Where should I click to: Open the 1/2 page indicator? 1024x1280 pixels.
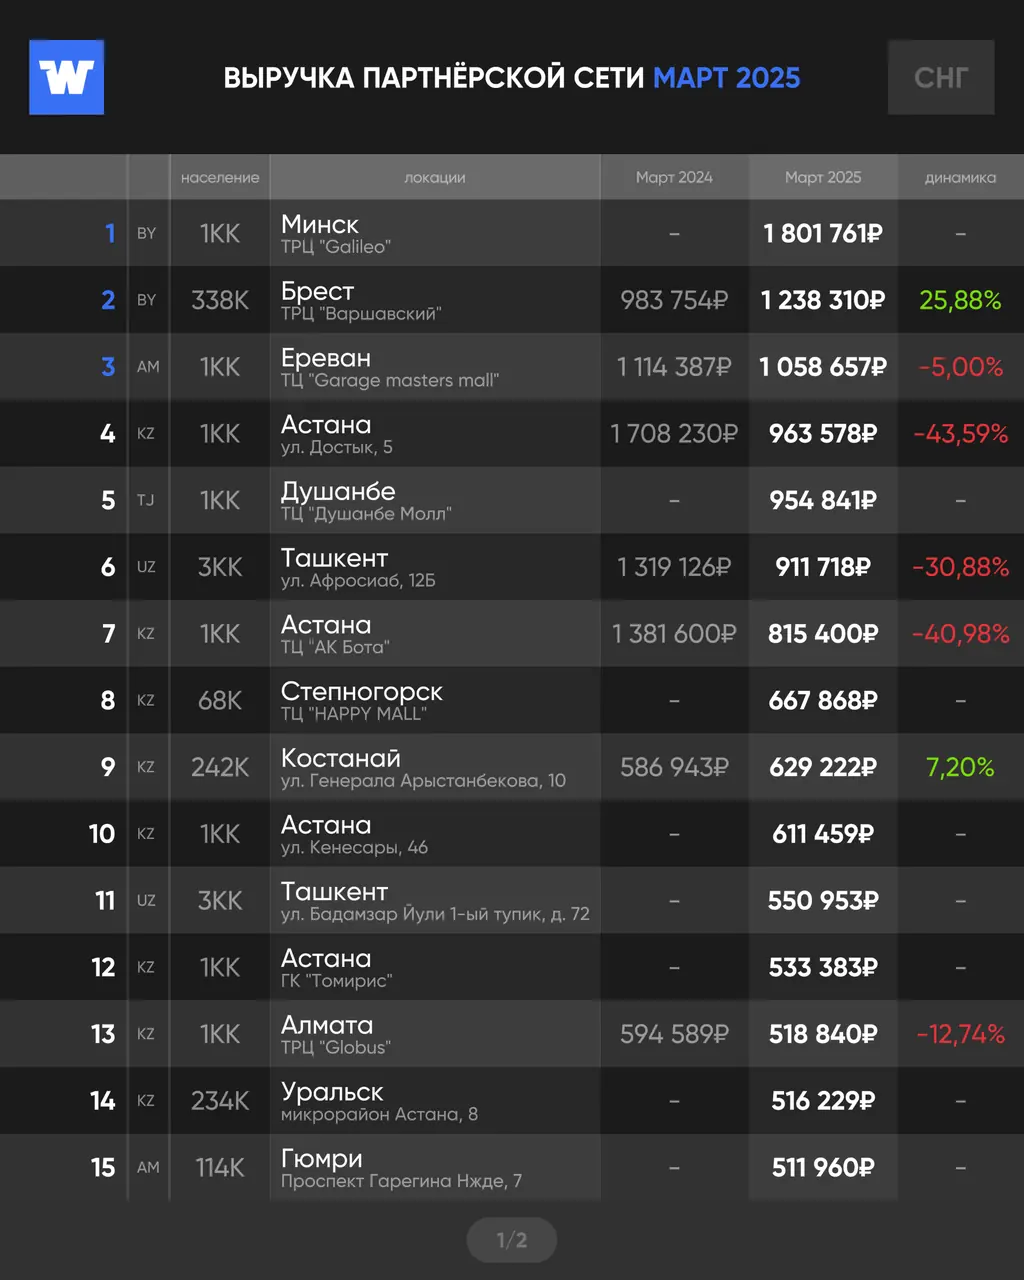[x=512, y=1241]
